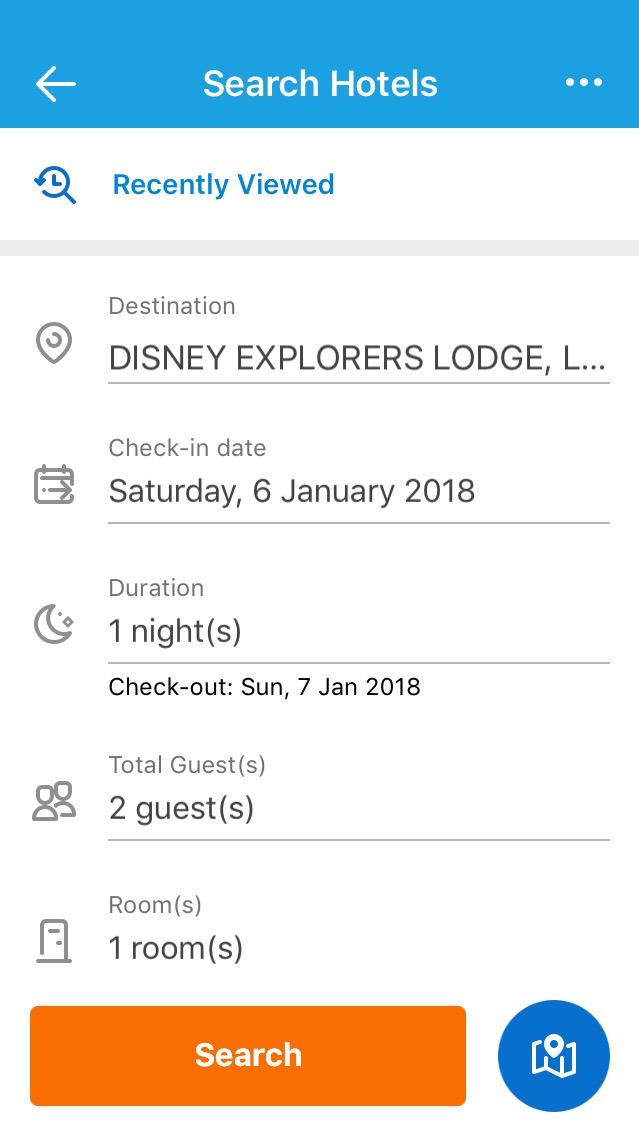Screen dimensions: 639x1136
Task: Click the check-in calendar icon
Action: [53, 483]
